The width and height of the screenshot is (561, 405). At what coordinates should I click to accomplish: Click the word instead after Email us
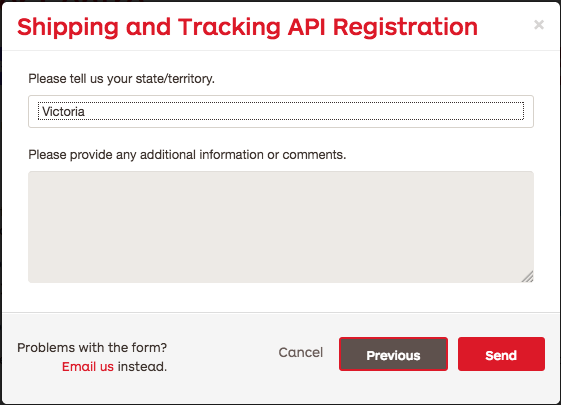click(142, 366)
